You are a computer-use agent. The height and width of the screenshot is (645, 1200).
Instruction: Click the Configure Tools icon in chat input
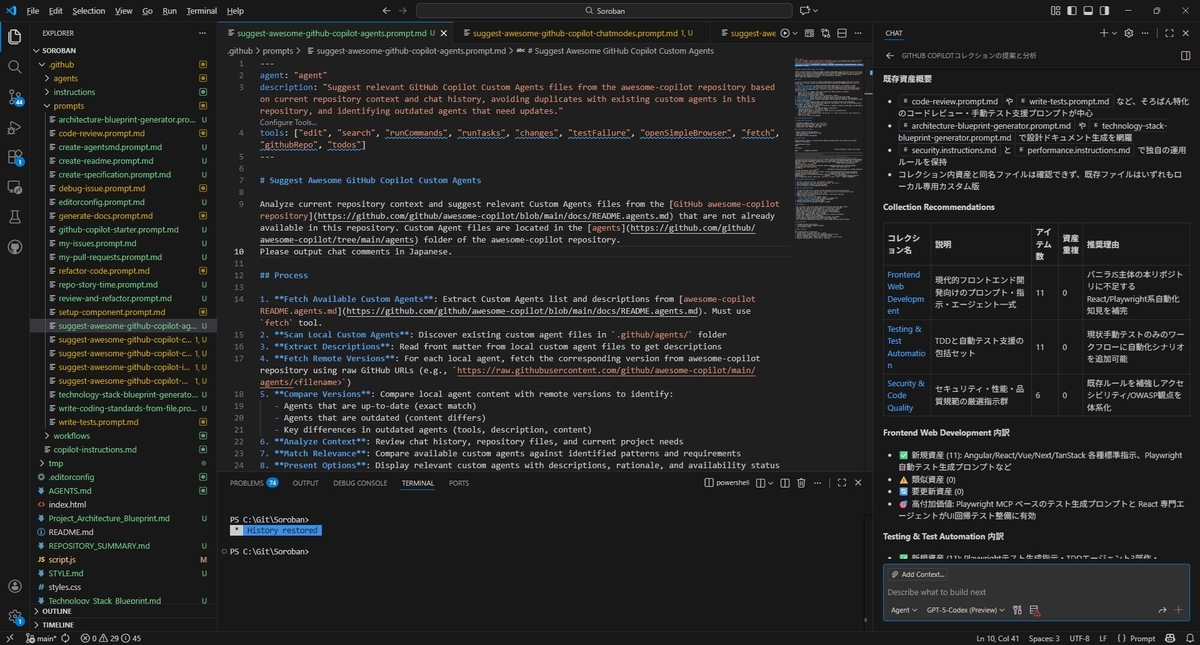point(1017,610)
